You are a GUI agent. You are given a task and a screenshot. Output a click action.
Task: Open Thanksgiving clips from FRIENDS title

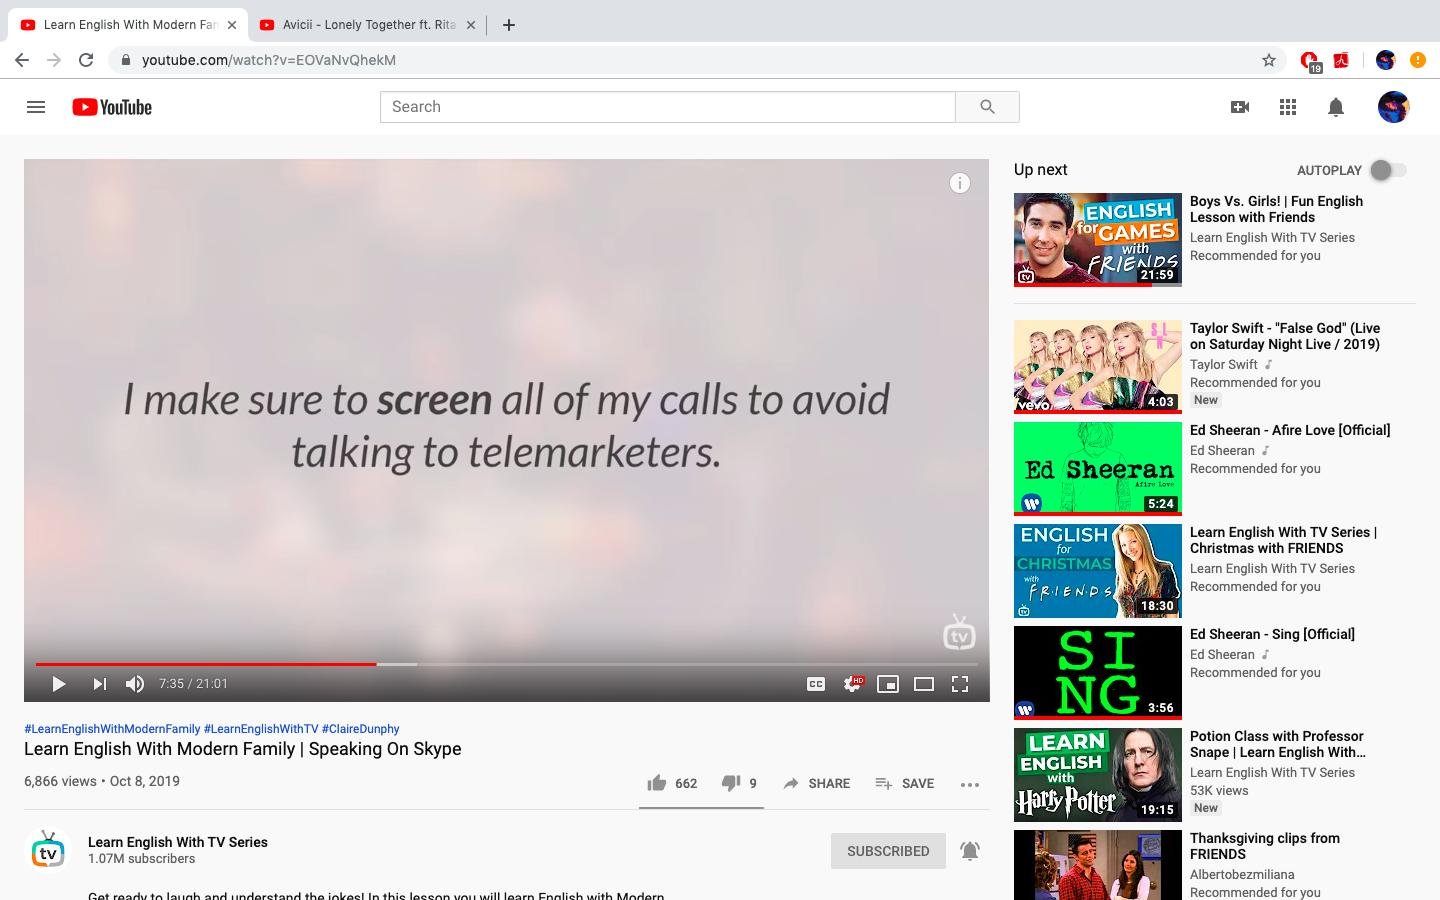point(1265,846)
